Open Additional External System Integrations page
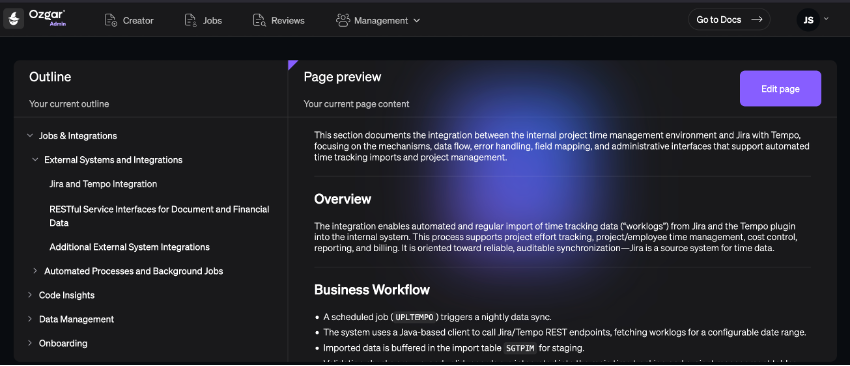Viewport: 850px width, 366px height. point(130,247)
